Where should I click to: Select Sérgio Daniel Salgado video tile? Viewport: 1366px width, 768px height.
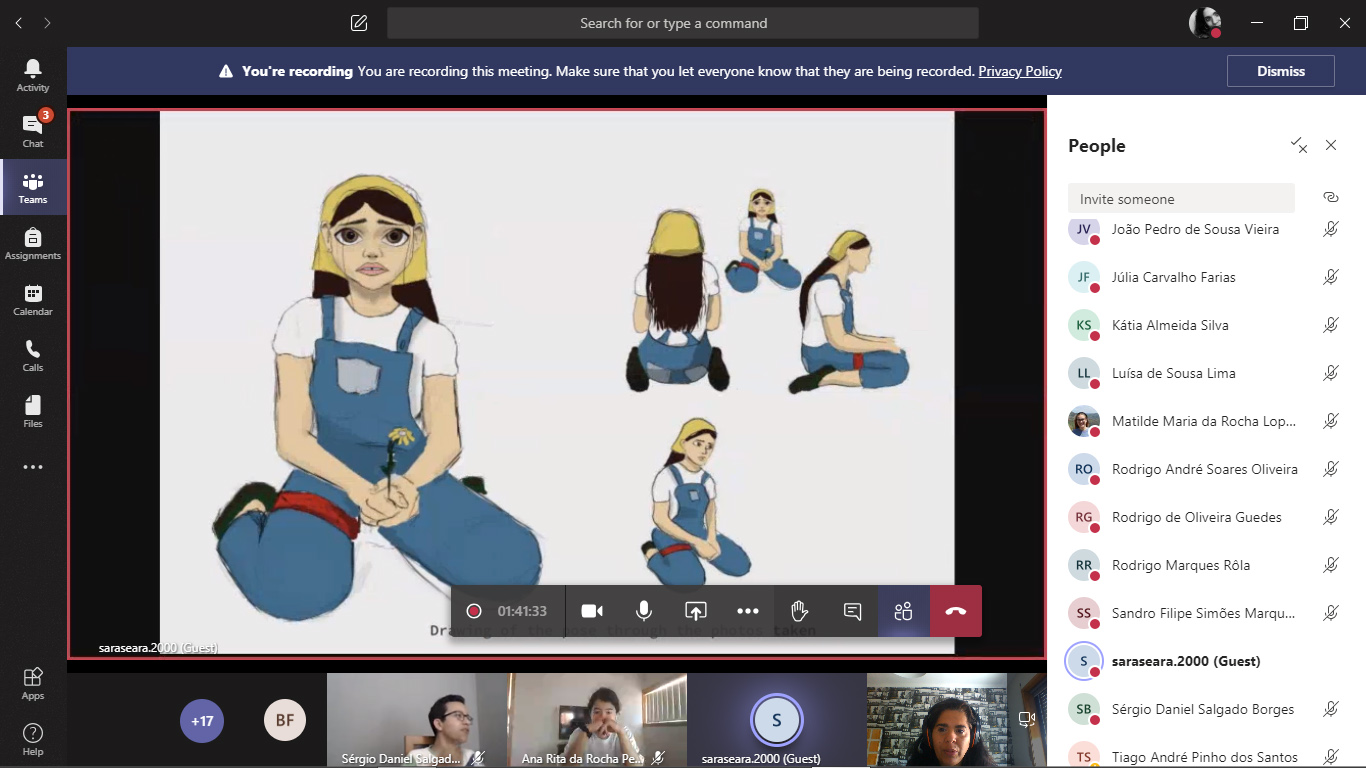pyautogui.click(x=417, y=720)
